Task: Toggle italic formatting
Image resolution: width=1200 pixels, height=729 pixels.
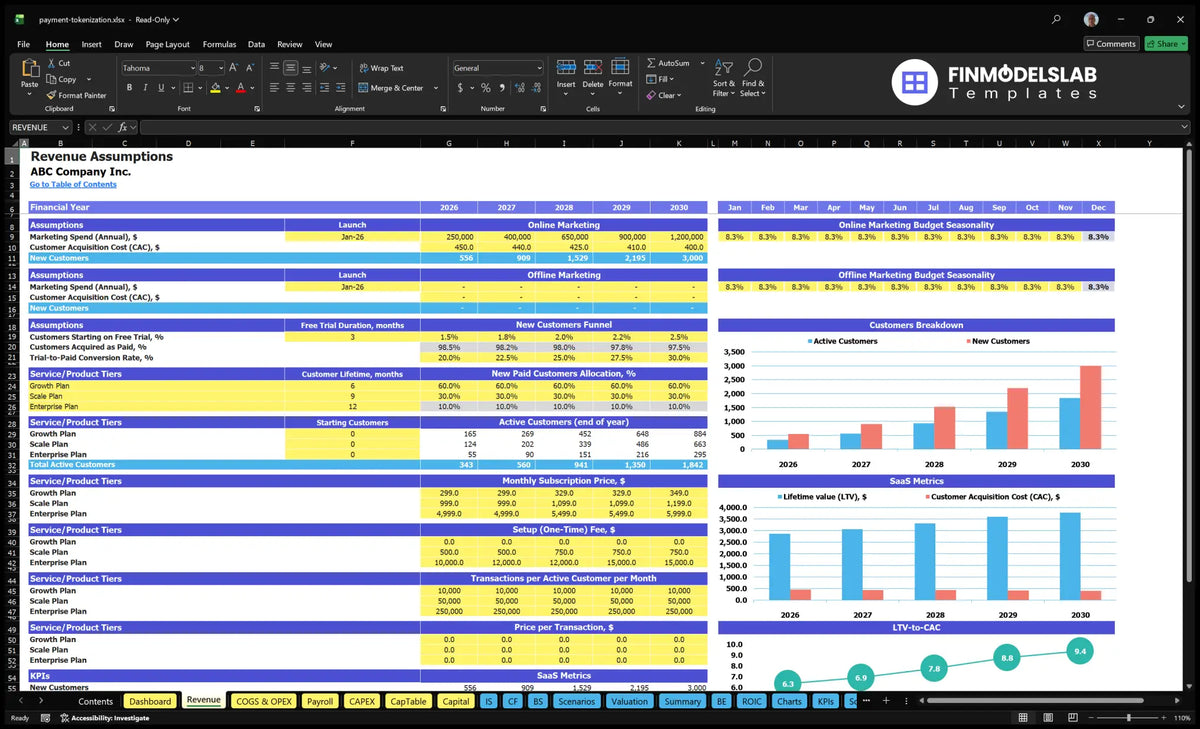Action: [144, 88]
